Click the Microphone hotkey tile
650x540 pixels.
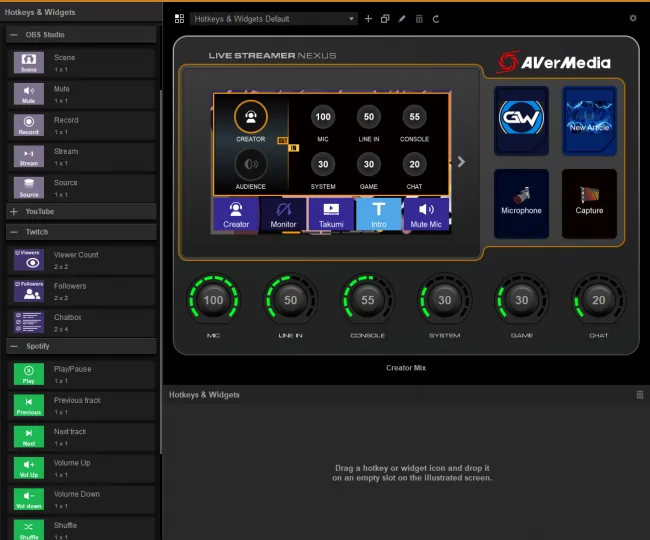[521, 203]
